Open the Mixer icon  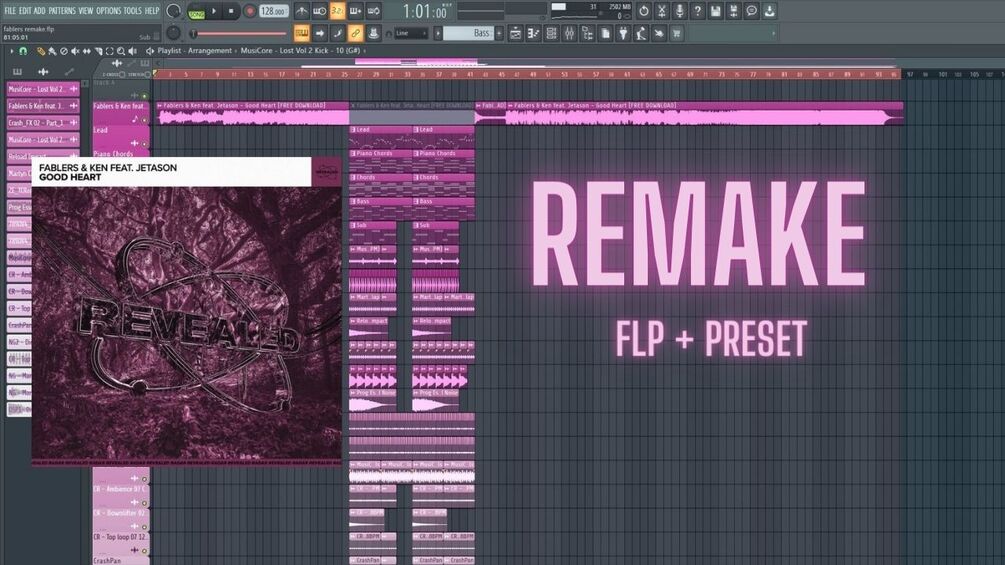(x=569, y=33)
